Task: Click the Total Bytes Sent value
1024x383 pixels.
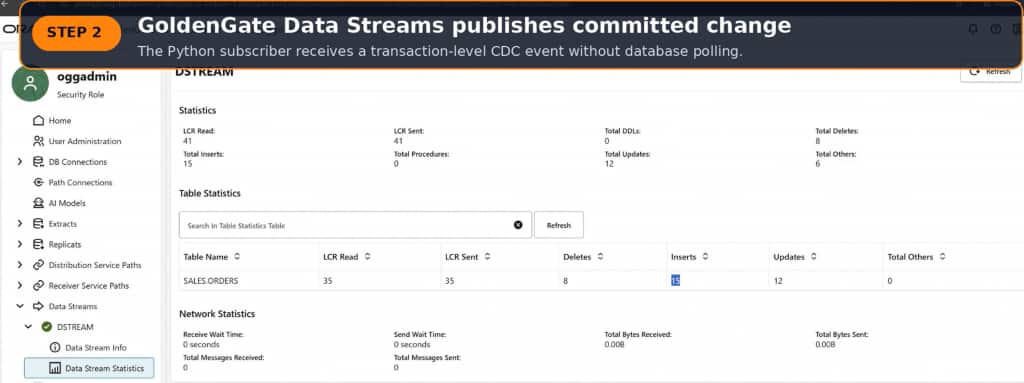Action: [x=825, y=344]
